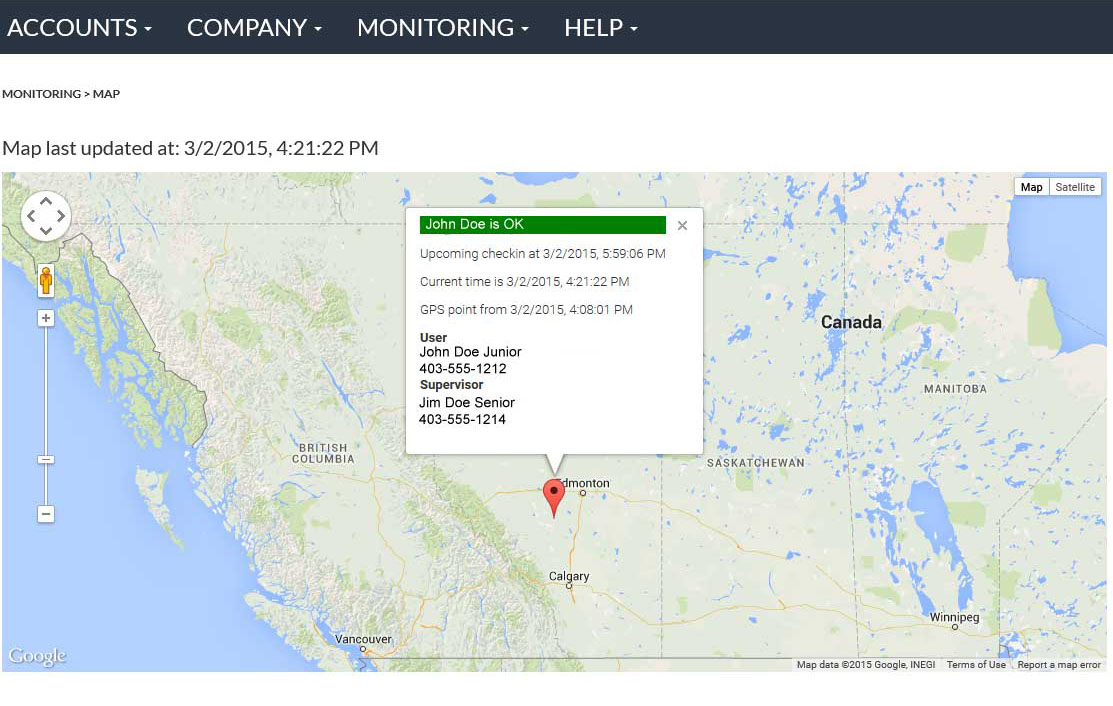Click the Terms of Use link
Image resolution: width=1113 pixels, height=706 pixels.
point(976,665)
